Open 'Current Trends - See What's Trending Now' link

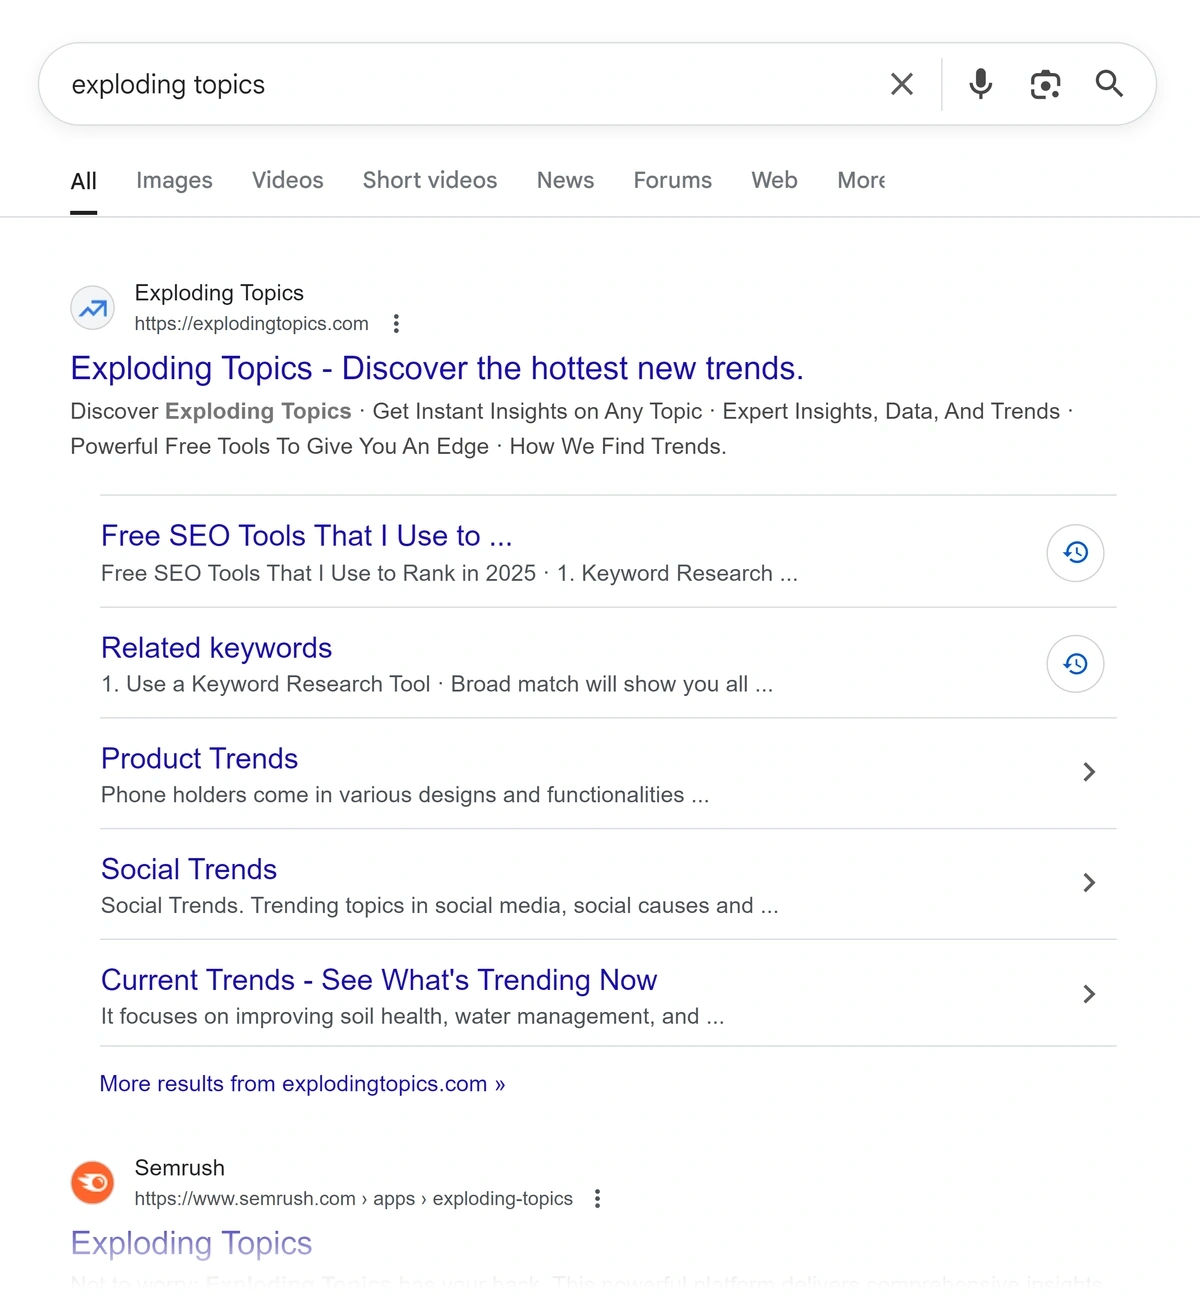379,980
